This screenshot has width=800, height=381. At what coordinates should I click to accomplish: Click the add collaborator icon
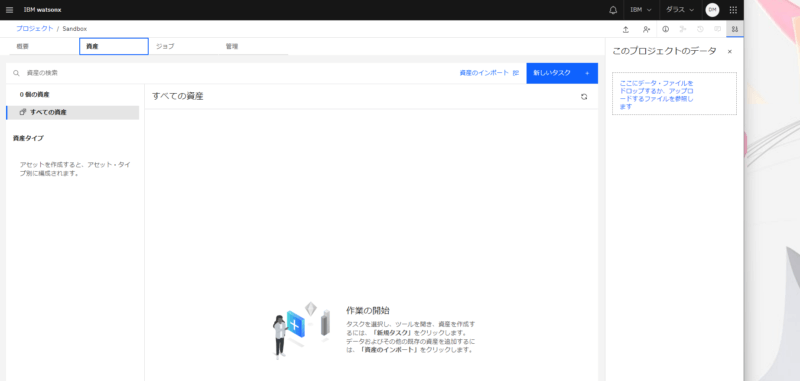tap(646, 29)
